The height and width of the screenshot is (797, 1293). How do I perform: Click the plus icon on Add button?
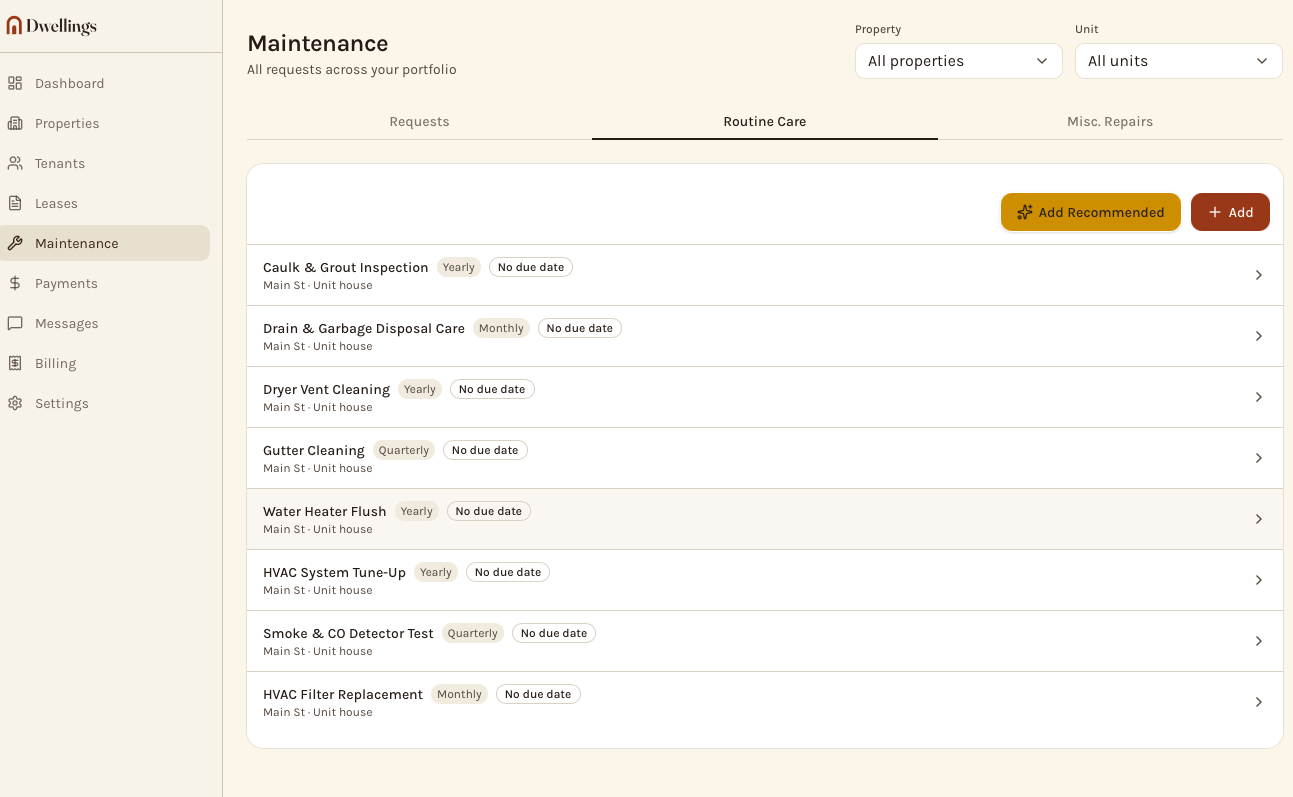click(1215, 212)
